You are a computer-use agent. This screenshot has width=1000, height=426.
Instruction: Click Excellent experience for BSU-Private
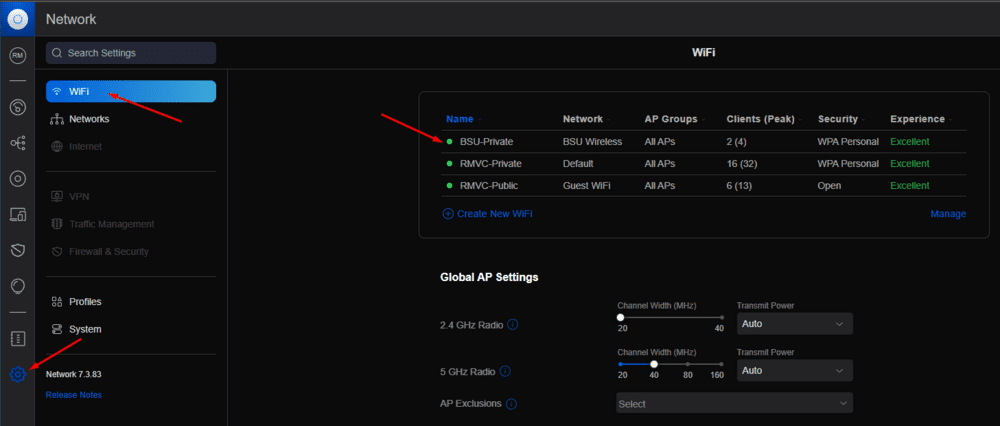[909, 142]
